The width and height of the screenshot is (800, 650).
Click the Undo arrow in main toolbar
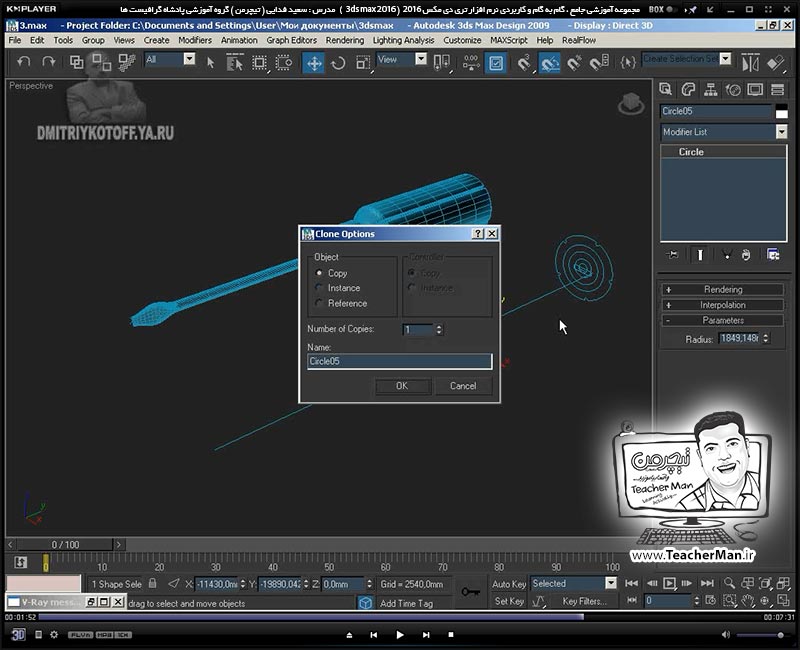(23, 62)
